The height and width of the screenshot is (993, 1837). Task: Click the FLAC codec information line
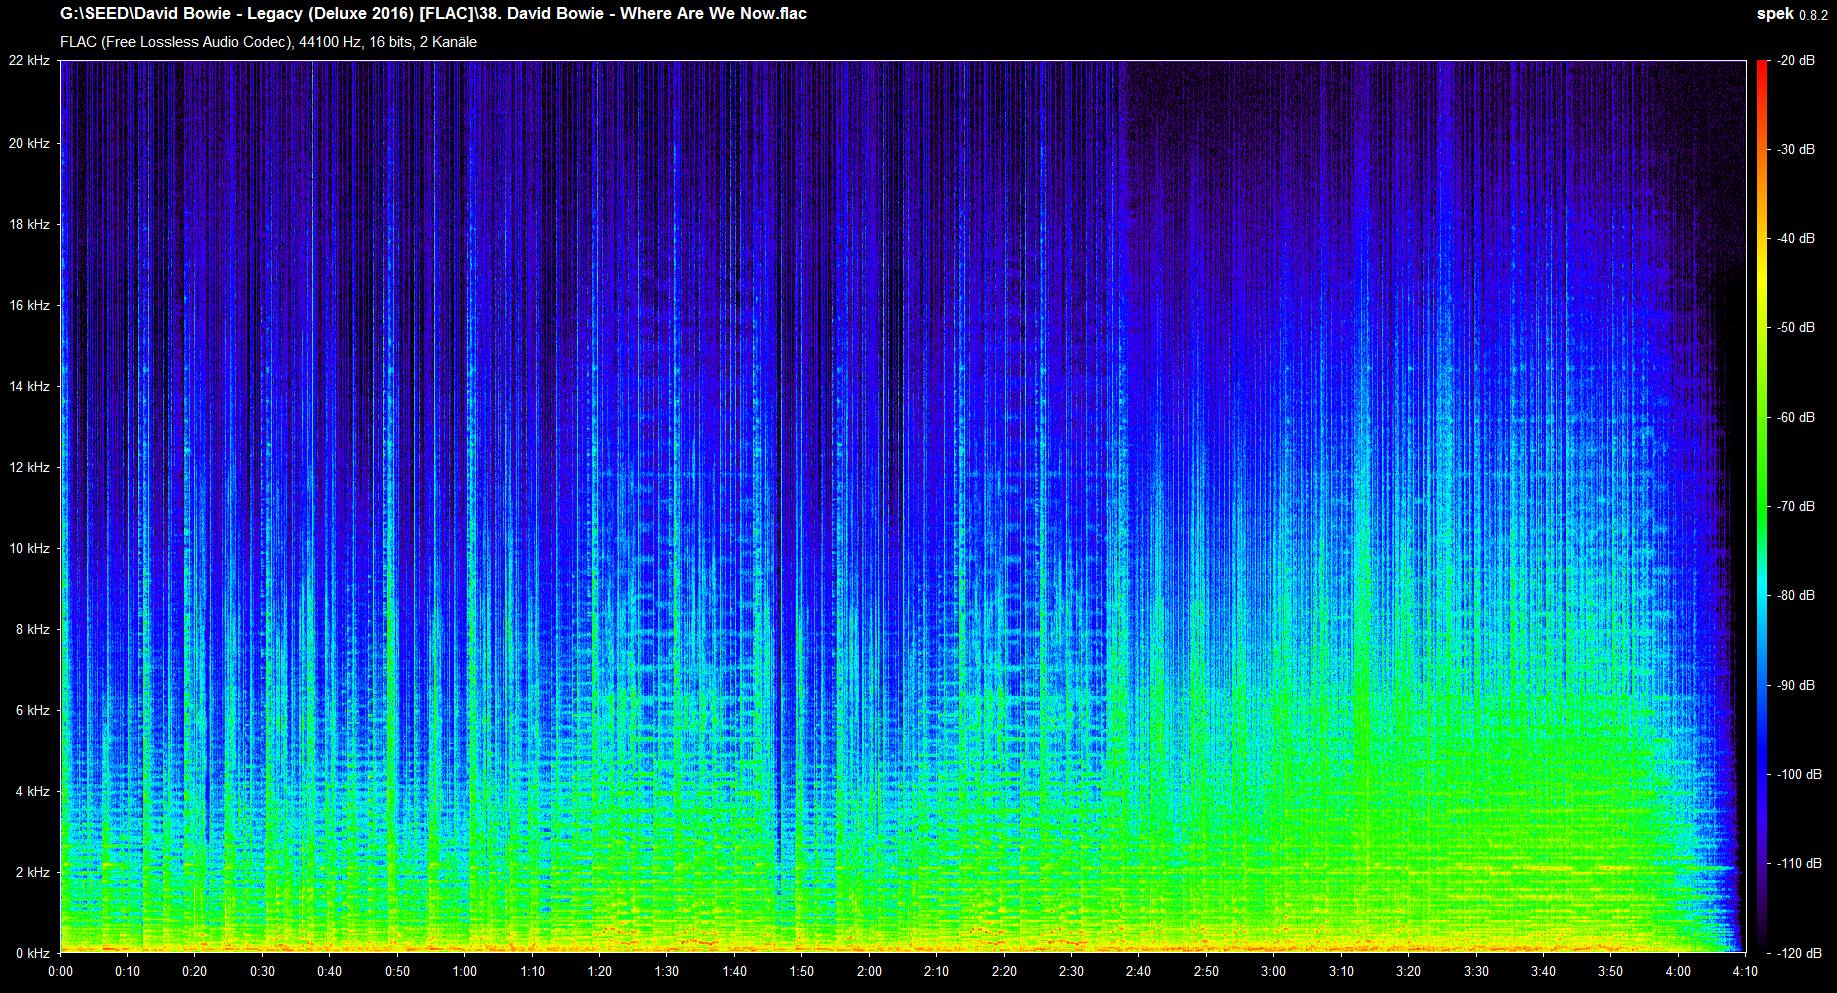coord(268,42)
